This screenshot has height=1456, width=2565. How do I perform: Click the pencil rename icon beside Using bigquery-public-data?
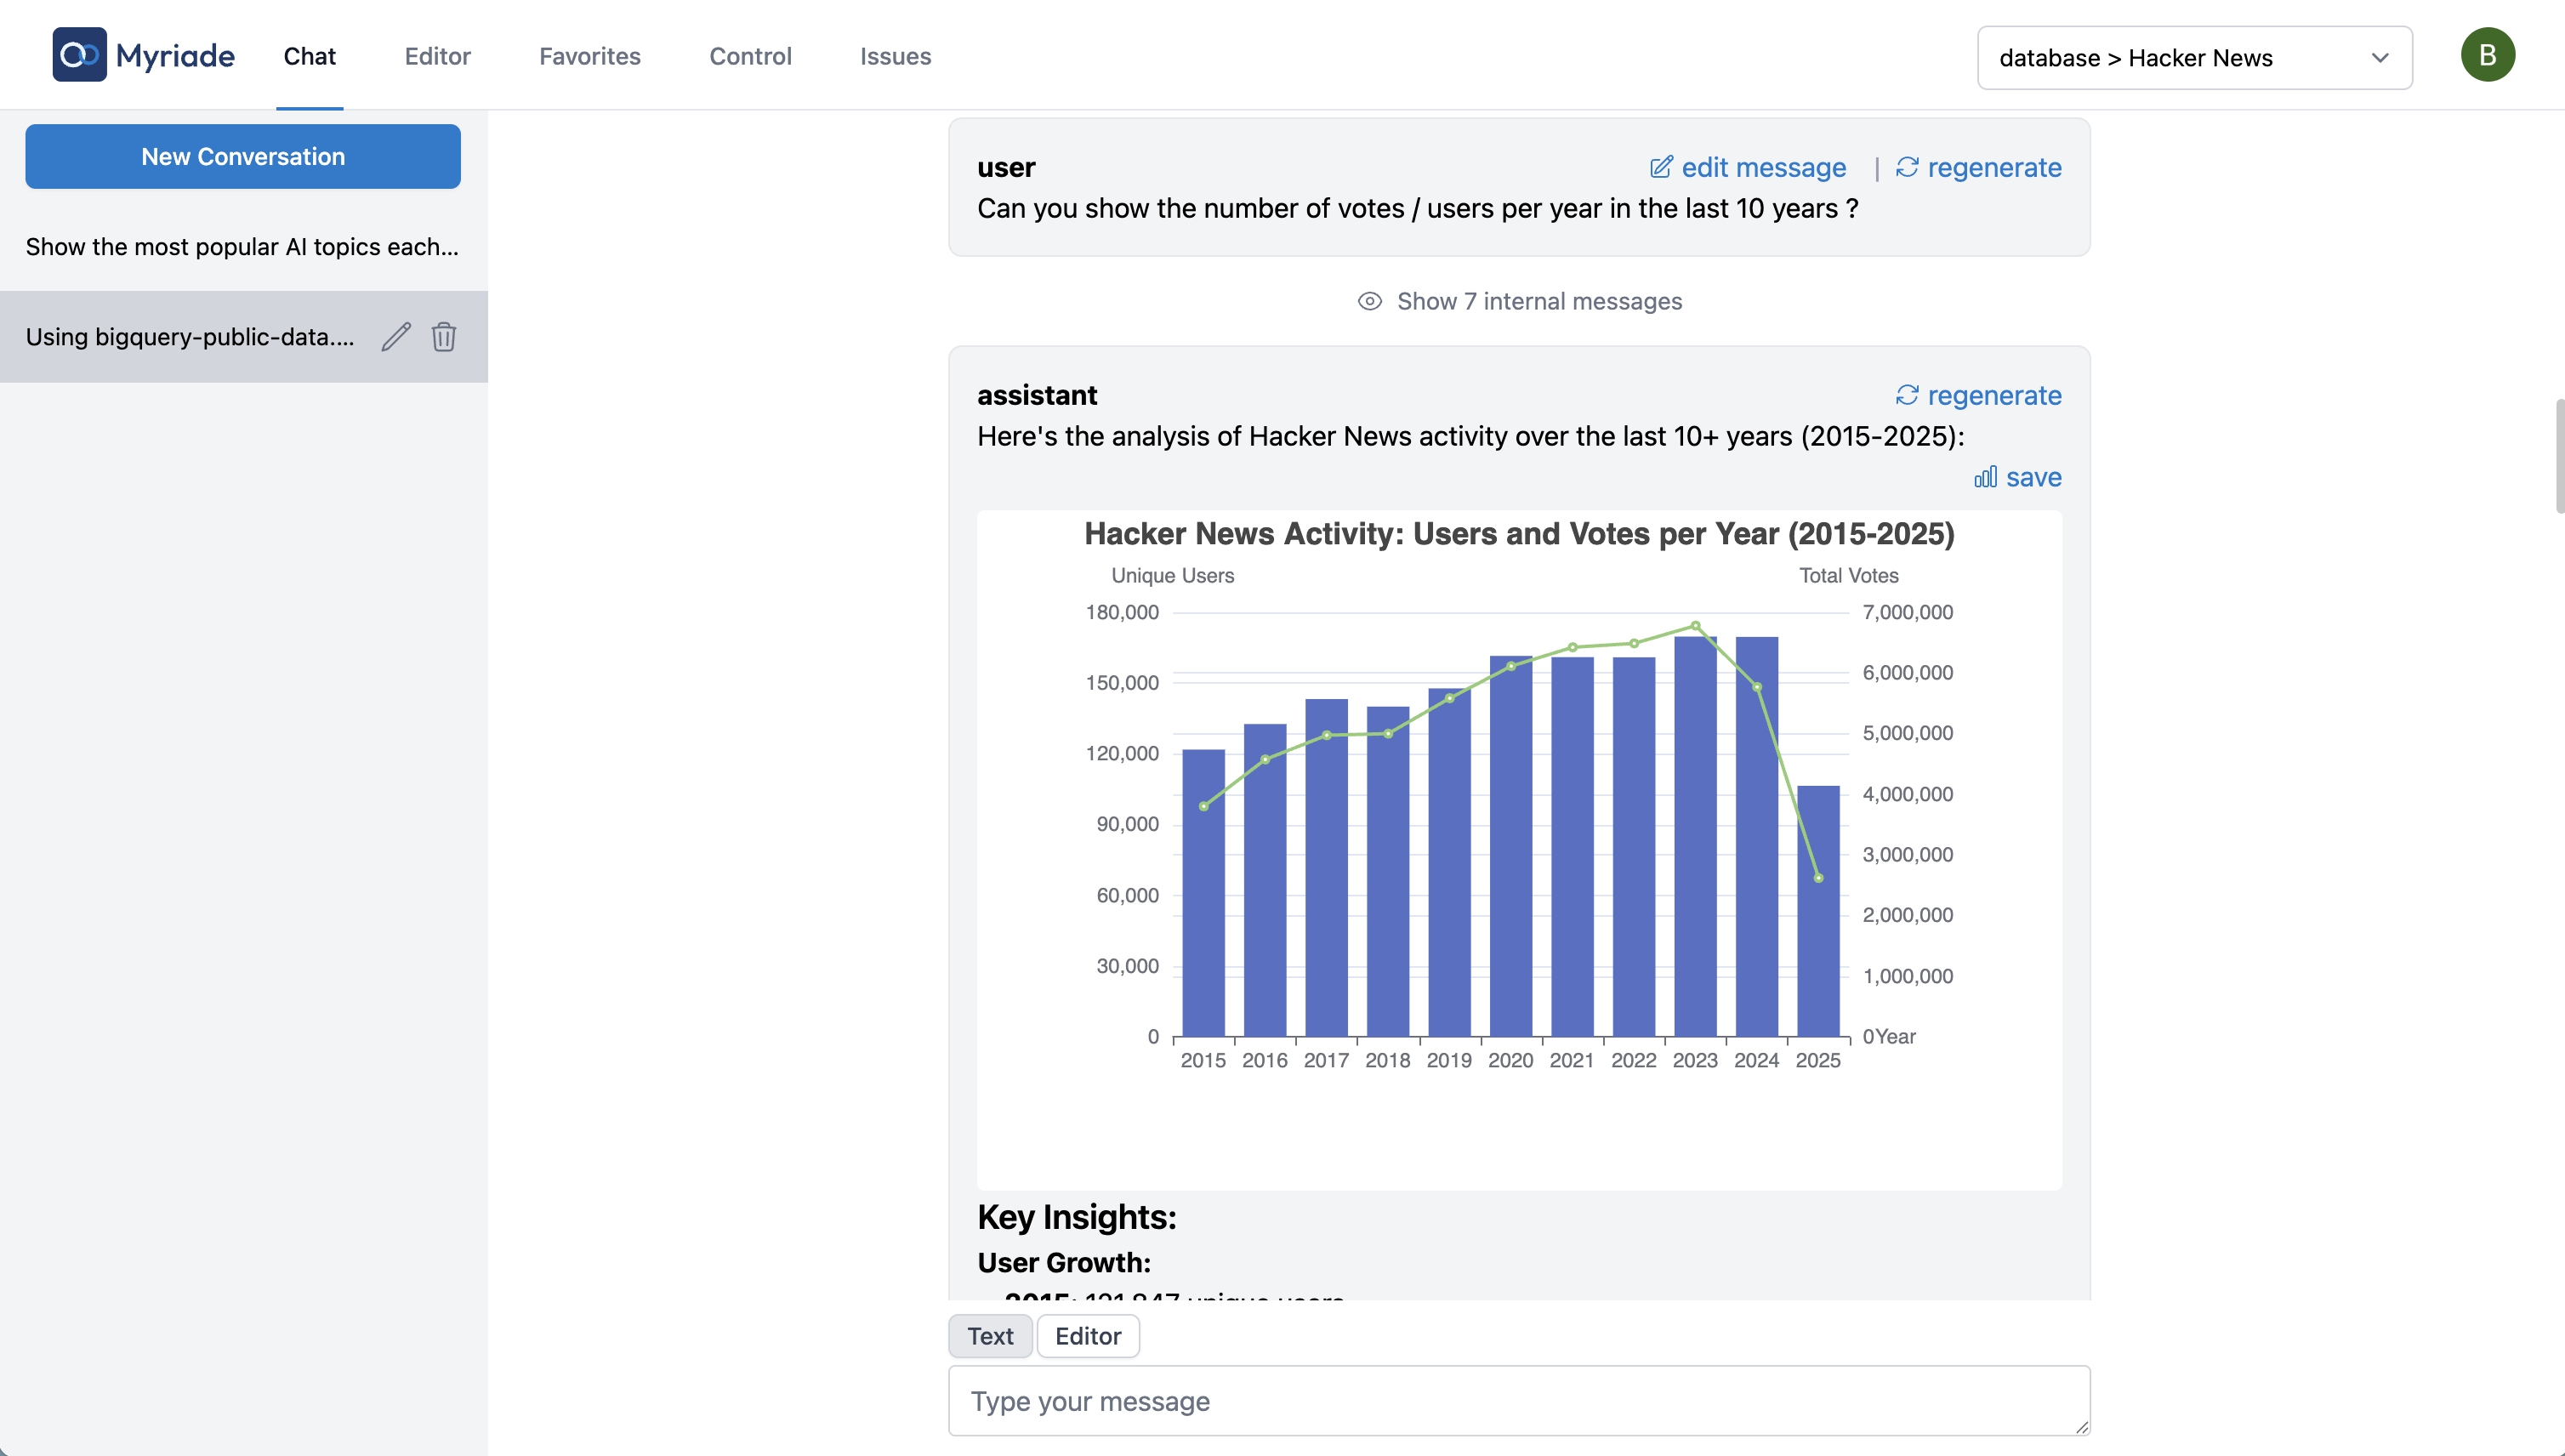396,337
